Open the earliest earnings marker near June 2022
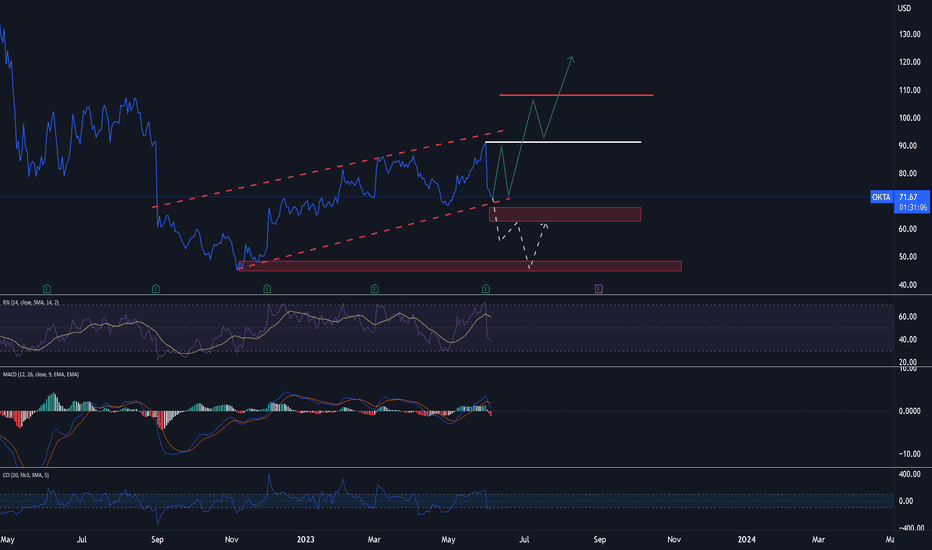This screenshot has height=550, width=932. pyautogui.click(x=47, y=289)
